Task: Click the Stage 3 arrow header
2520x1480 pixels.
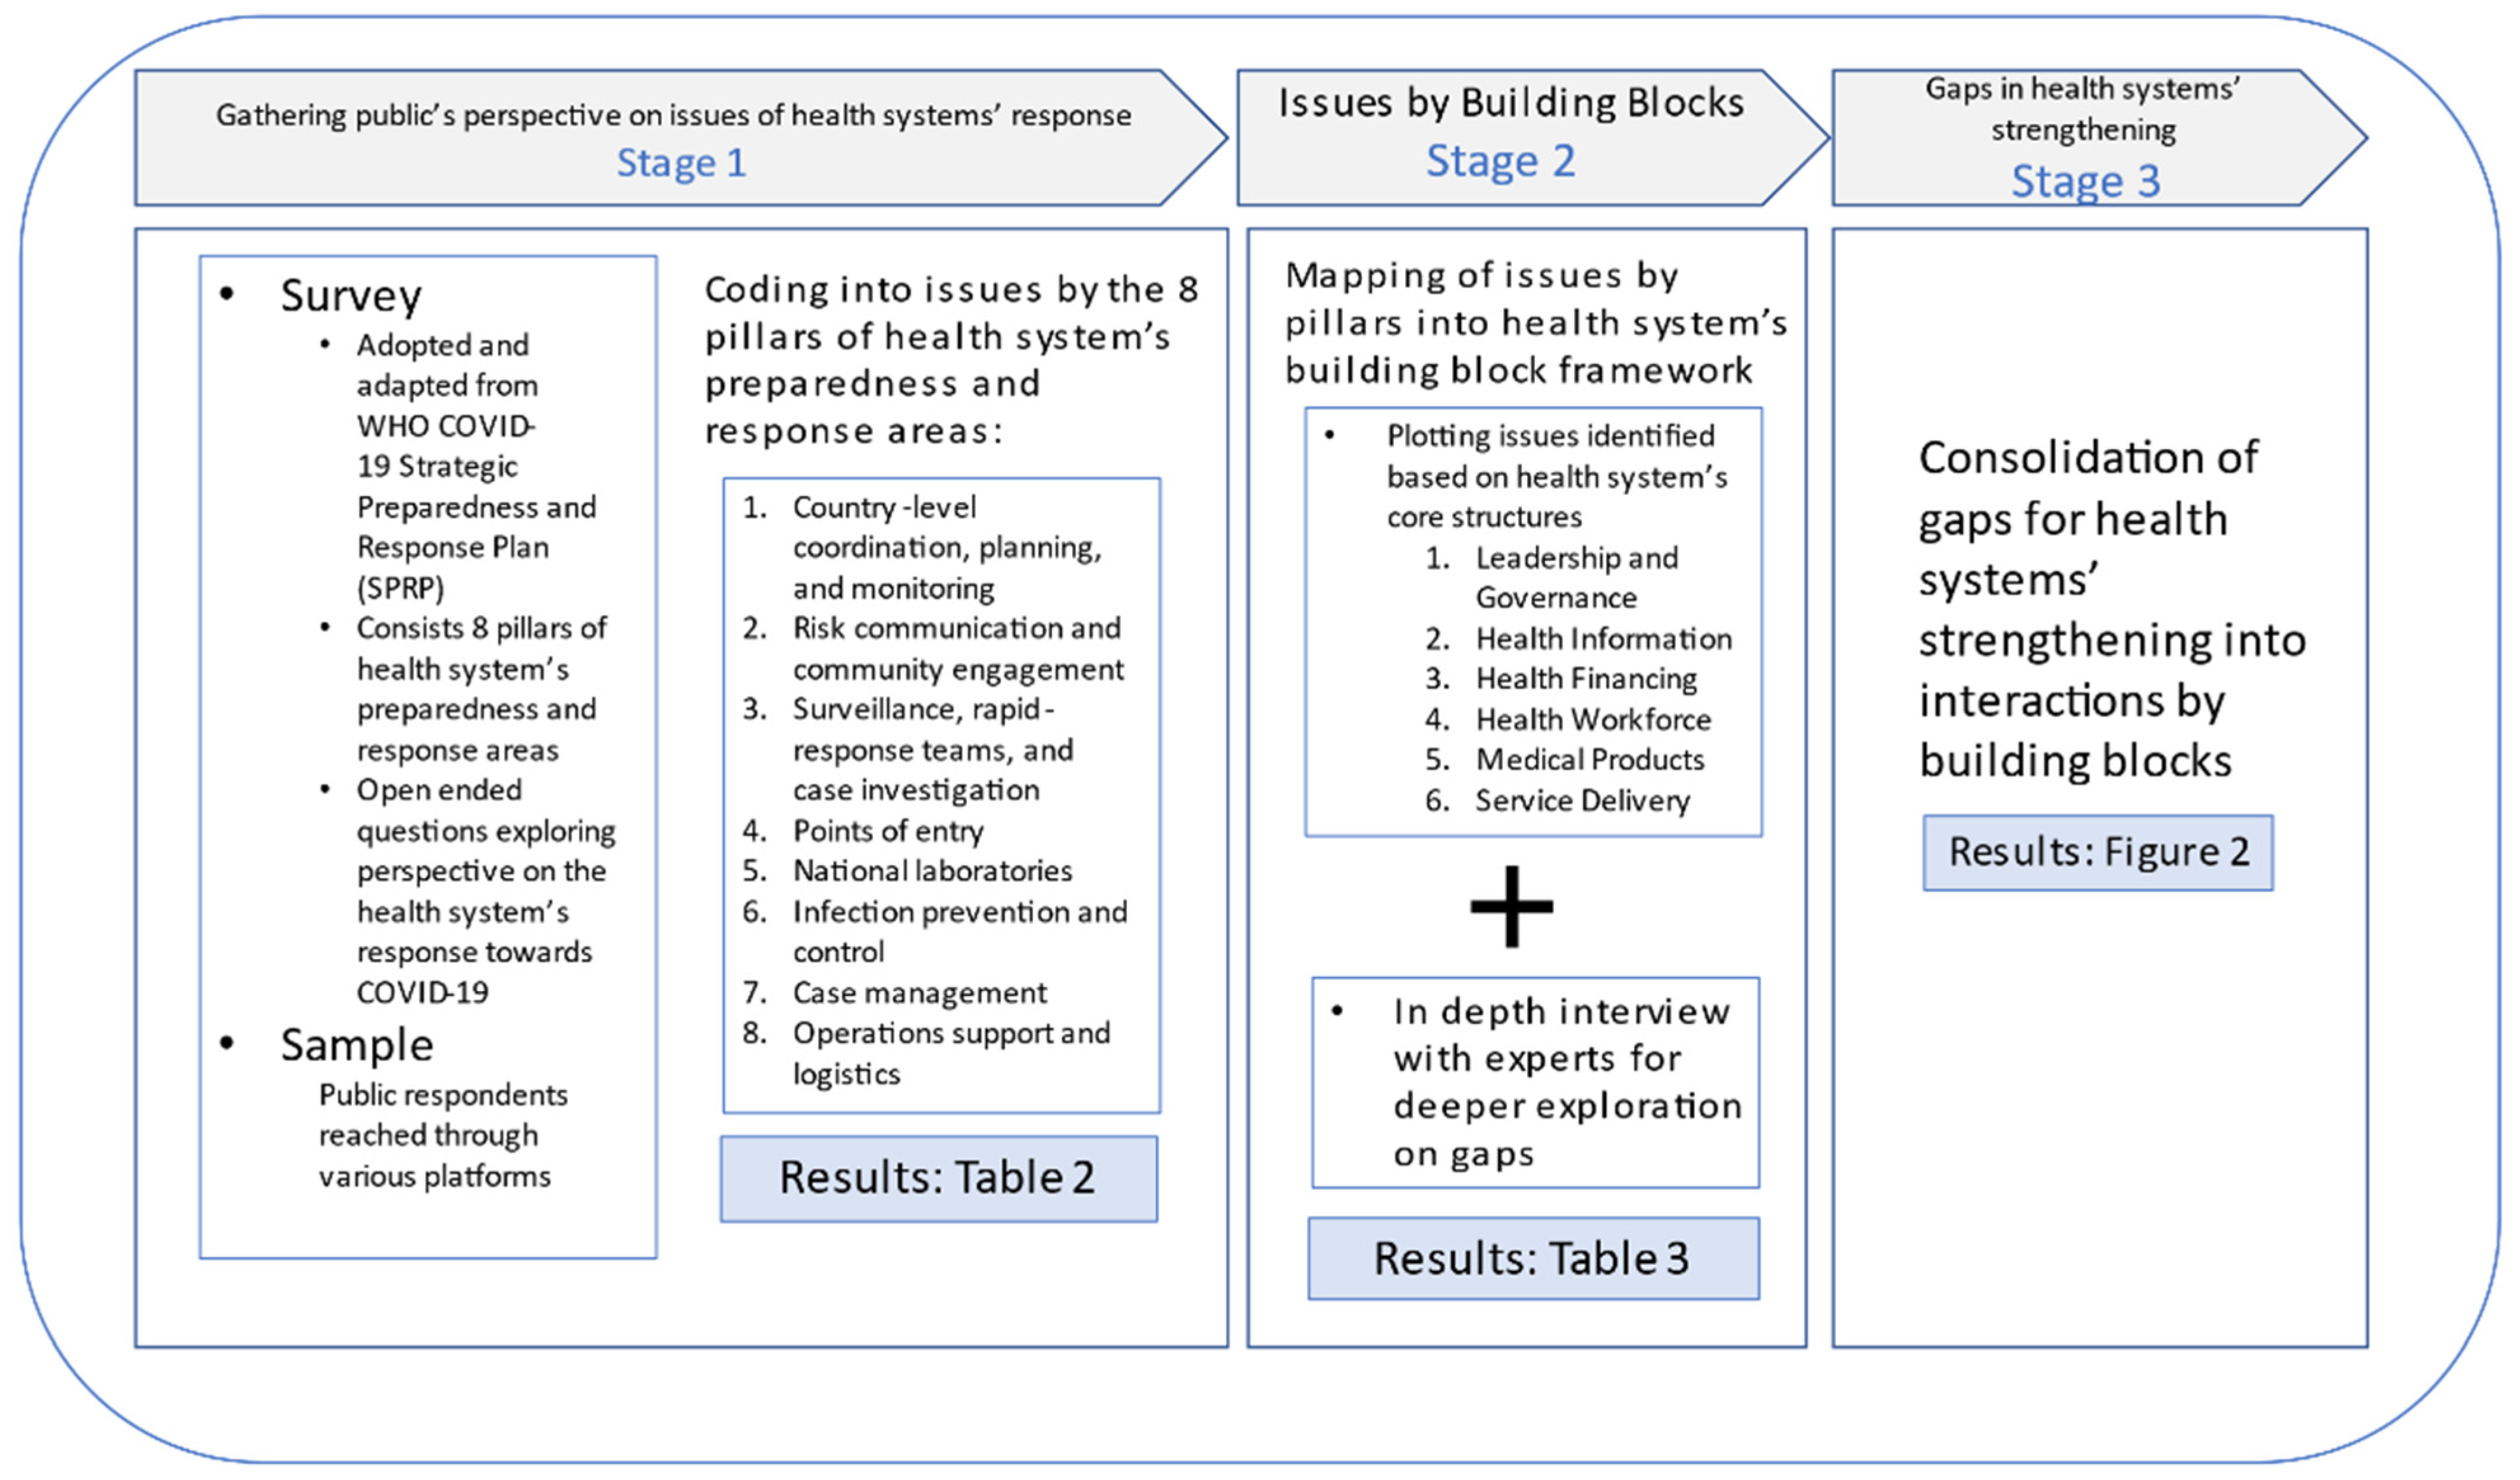Action: click(x=2099, y=138)
